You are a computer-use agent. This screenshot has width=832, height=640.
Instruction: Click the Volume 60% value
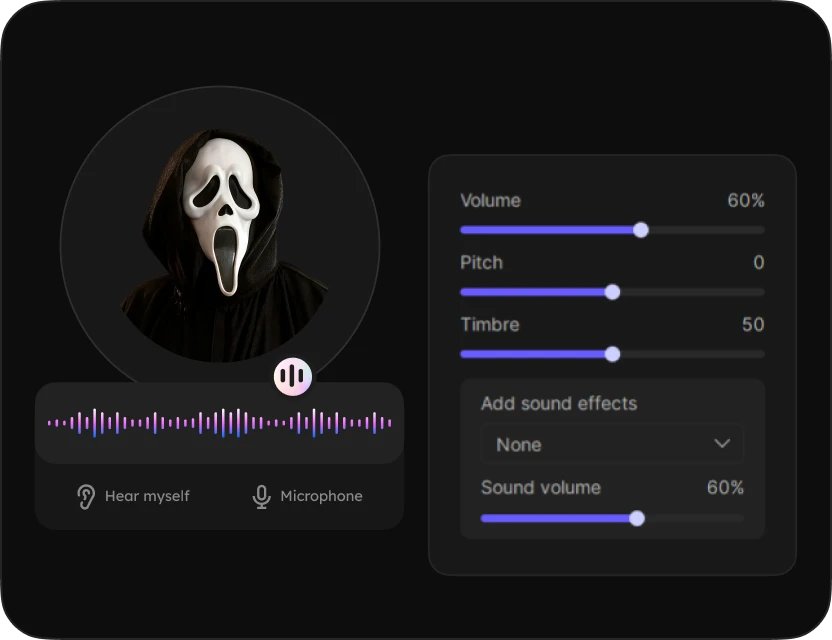746,201
